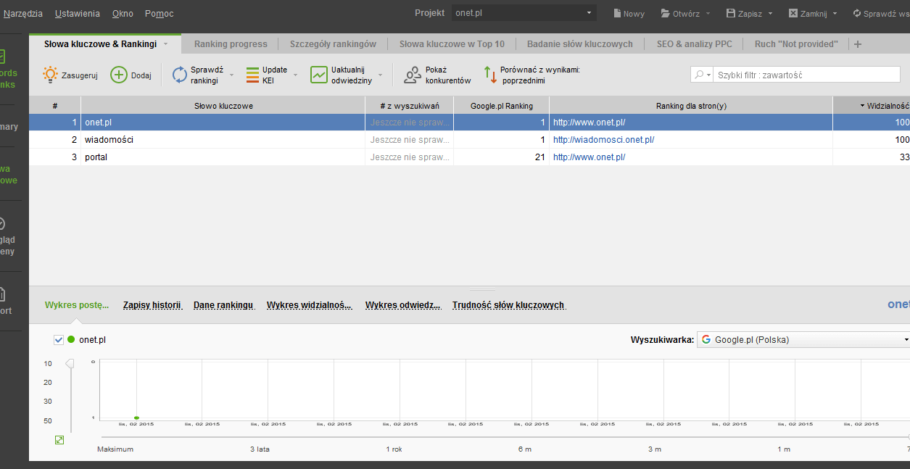910x469 pixels.
Task: Click the green expand chart icon
Action: click(59, 440)
